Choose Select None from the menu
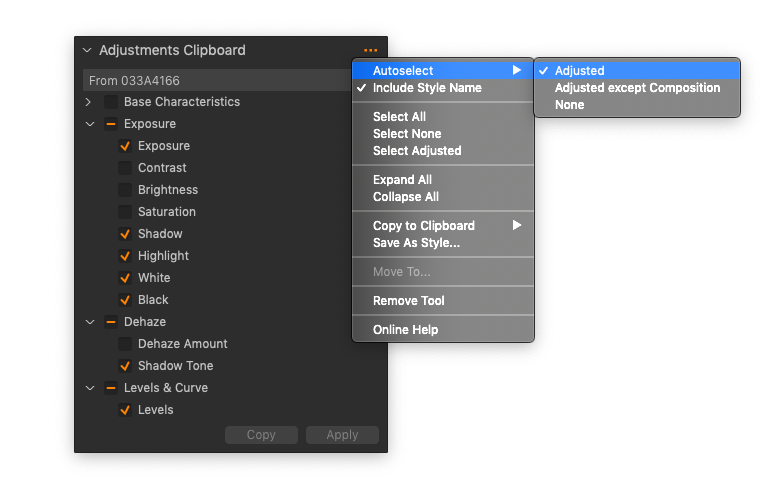This screenshot has width=763, height=484. [x=443, y=134]
